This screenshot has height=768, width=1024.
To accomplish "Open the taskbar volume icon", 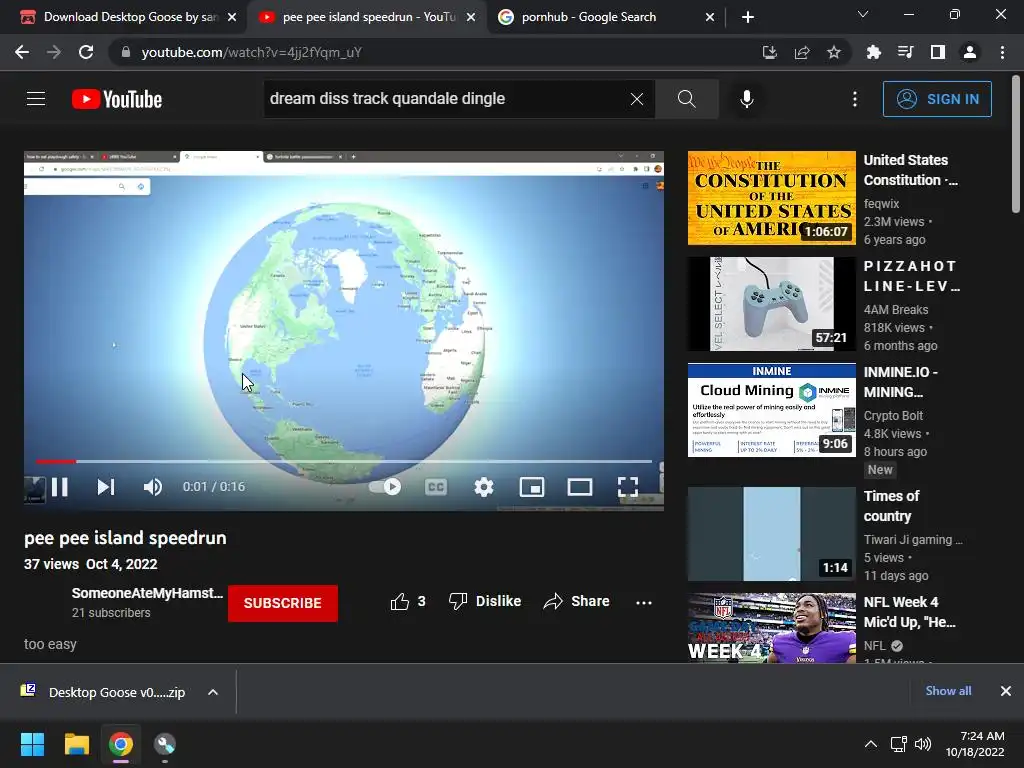I will (923, 744).
